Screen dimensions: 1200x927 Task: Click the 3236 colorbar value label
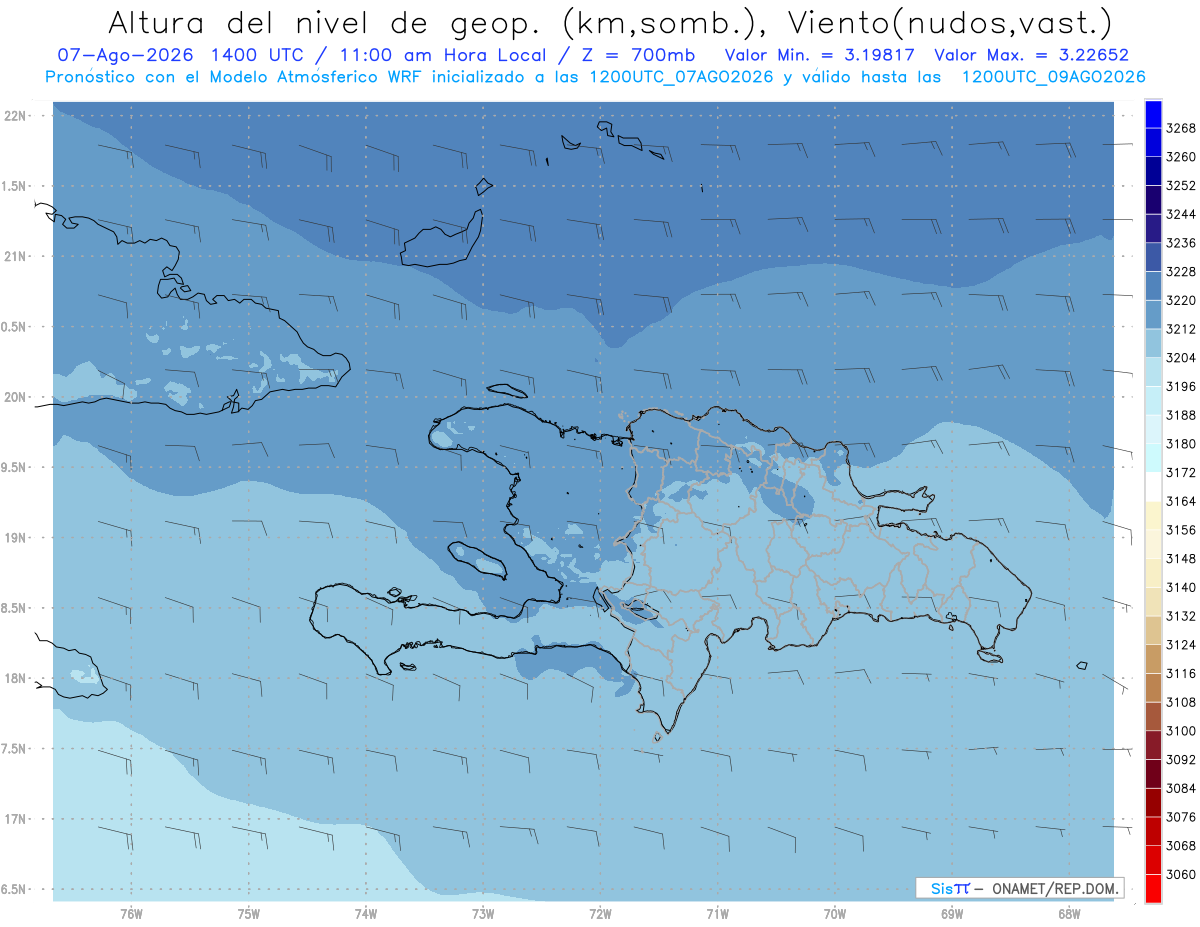[x=1181, y=243]
